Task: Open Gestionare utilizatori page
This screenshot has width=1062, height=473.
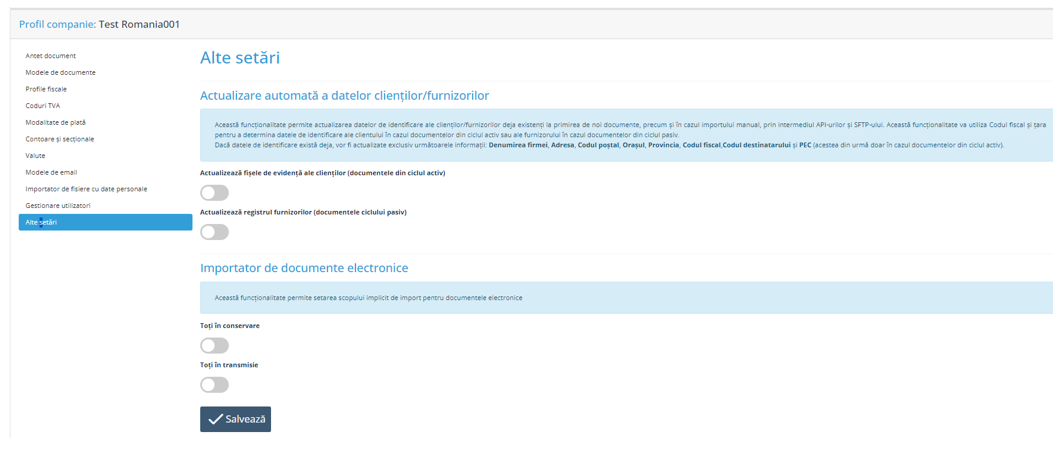Action: click(x=58, y=205)
